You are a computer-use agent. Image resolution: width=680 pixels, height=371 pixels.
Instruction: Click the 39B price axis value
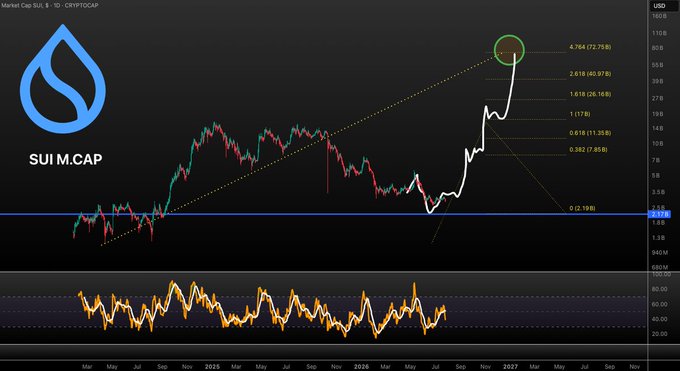(658, 81)
